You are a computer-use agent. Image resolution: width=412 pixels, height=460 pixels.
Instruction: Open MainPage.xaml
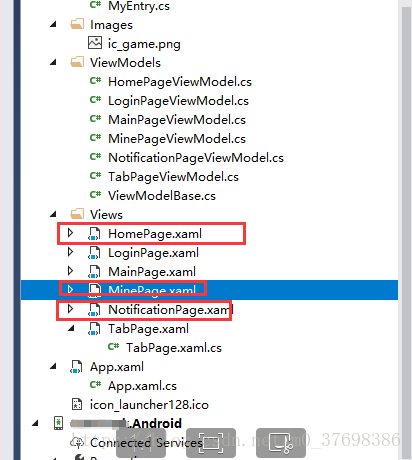(152, 272)
